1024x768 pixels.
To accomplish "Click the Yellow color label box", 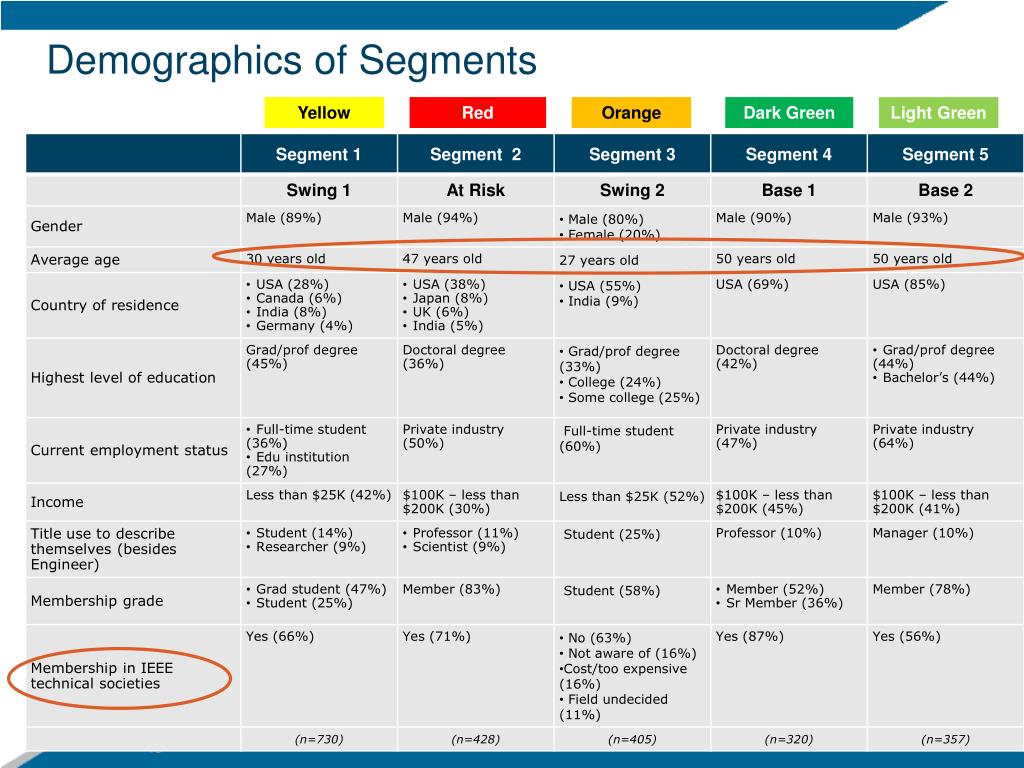I will (x=324, y=112).
